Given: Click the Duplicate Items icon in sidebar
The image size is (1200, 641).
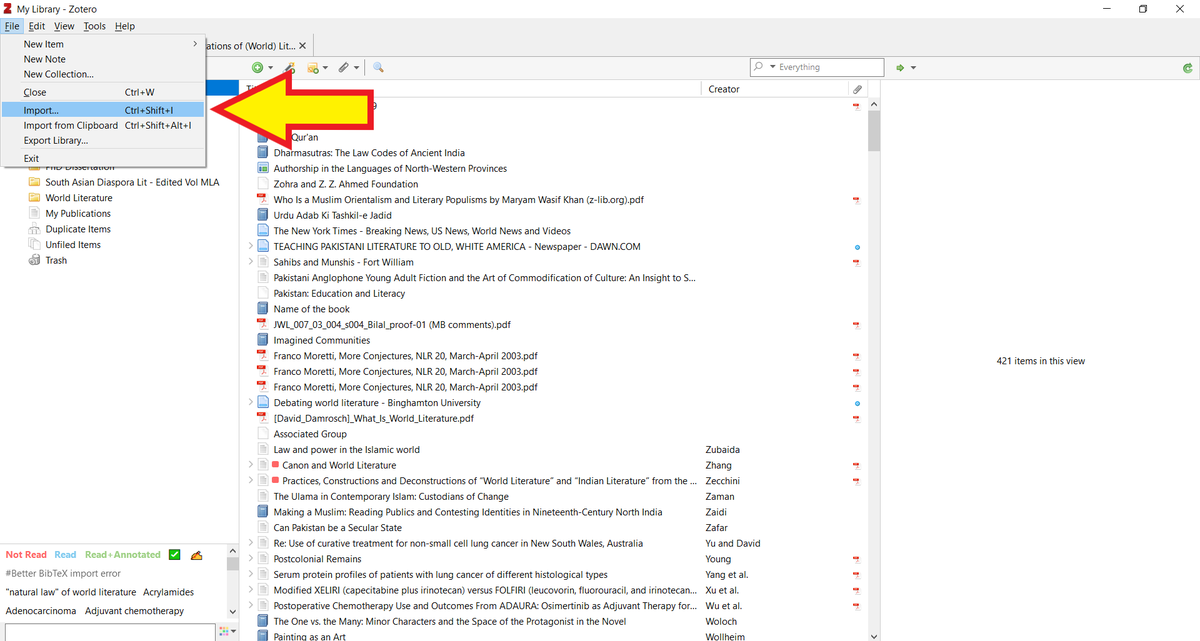Looking at the screenshot, I should [x=35, y=229].
